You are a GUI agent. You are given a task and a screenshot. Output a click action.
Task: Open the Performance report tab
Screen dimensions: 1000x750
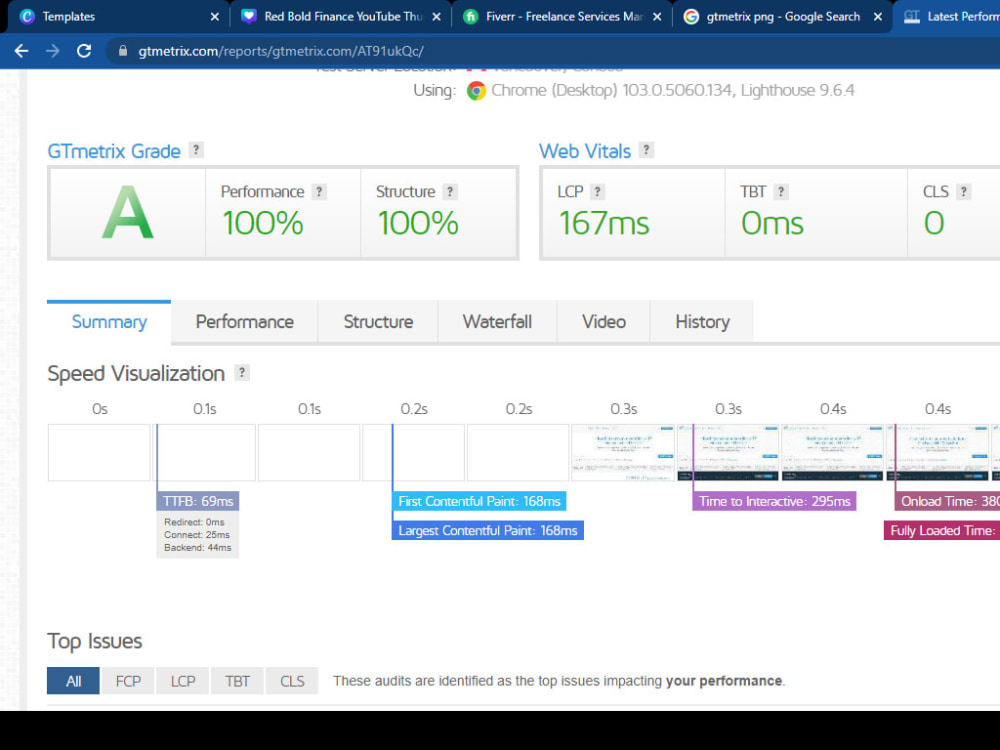coord(245,322)
